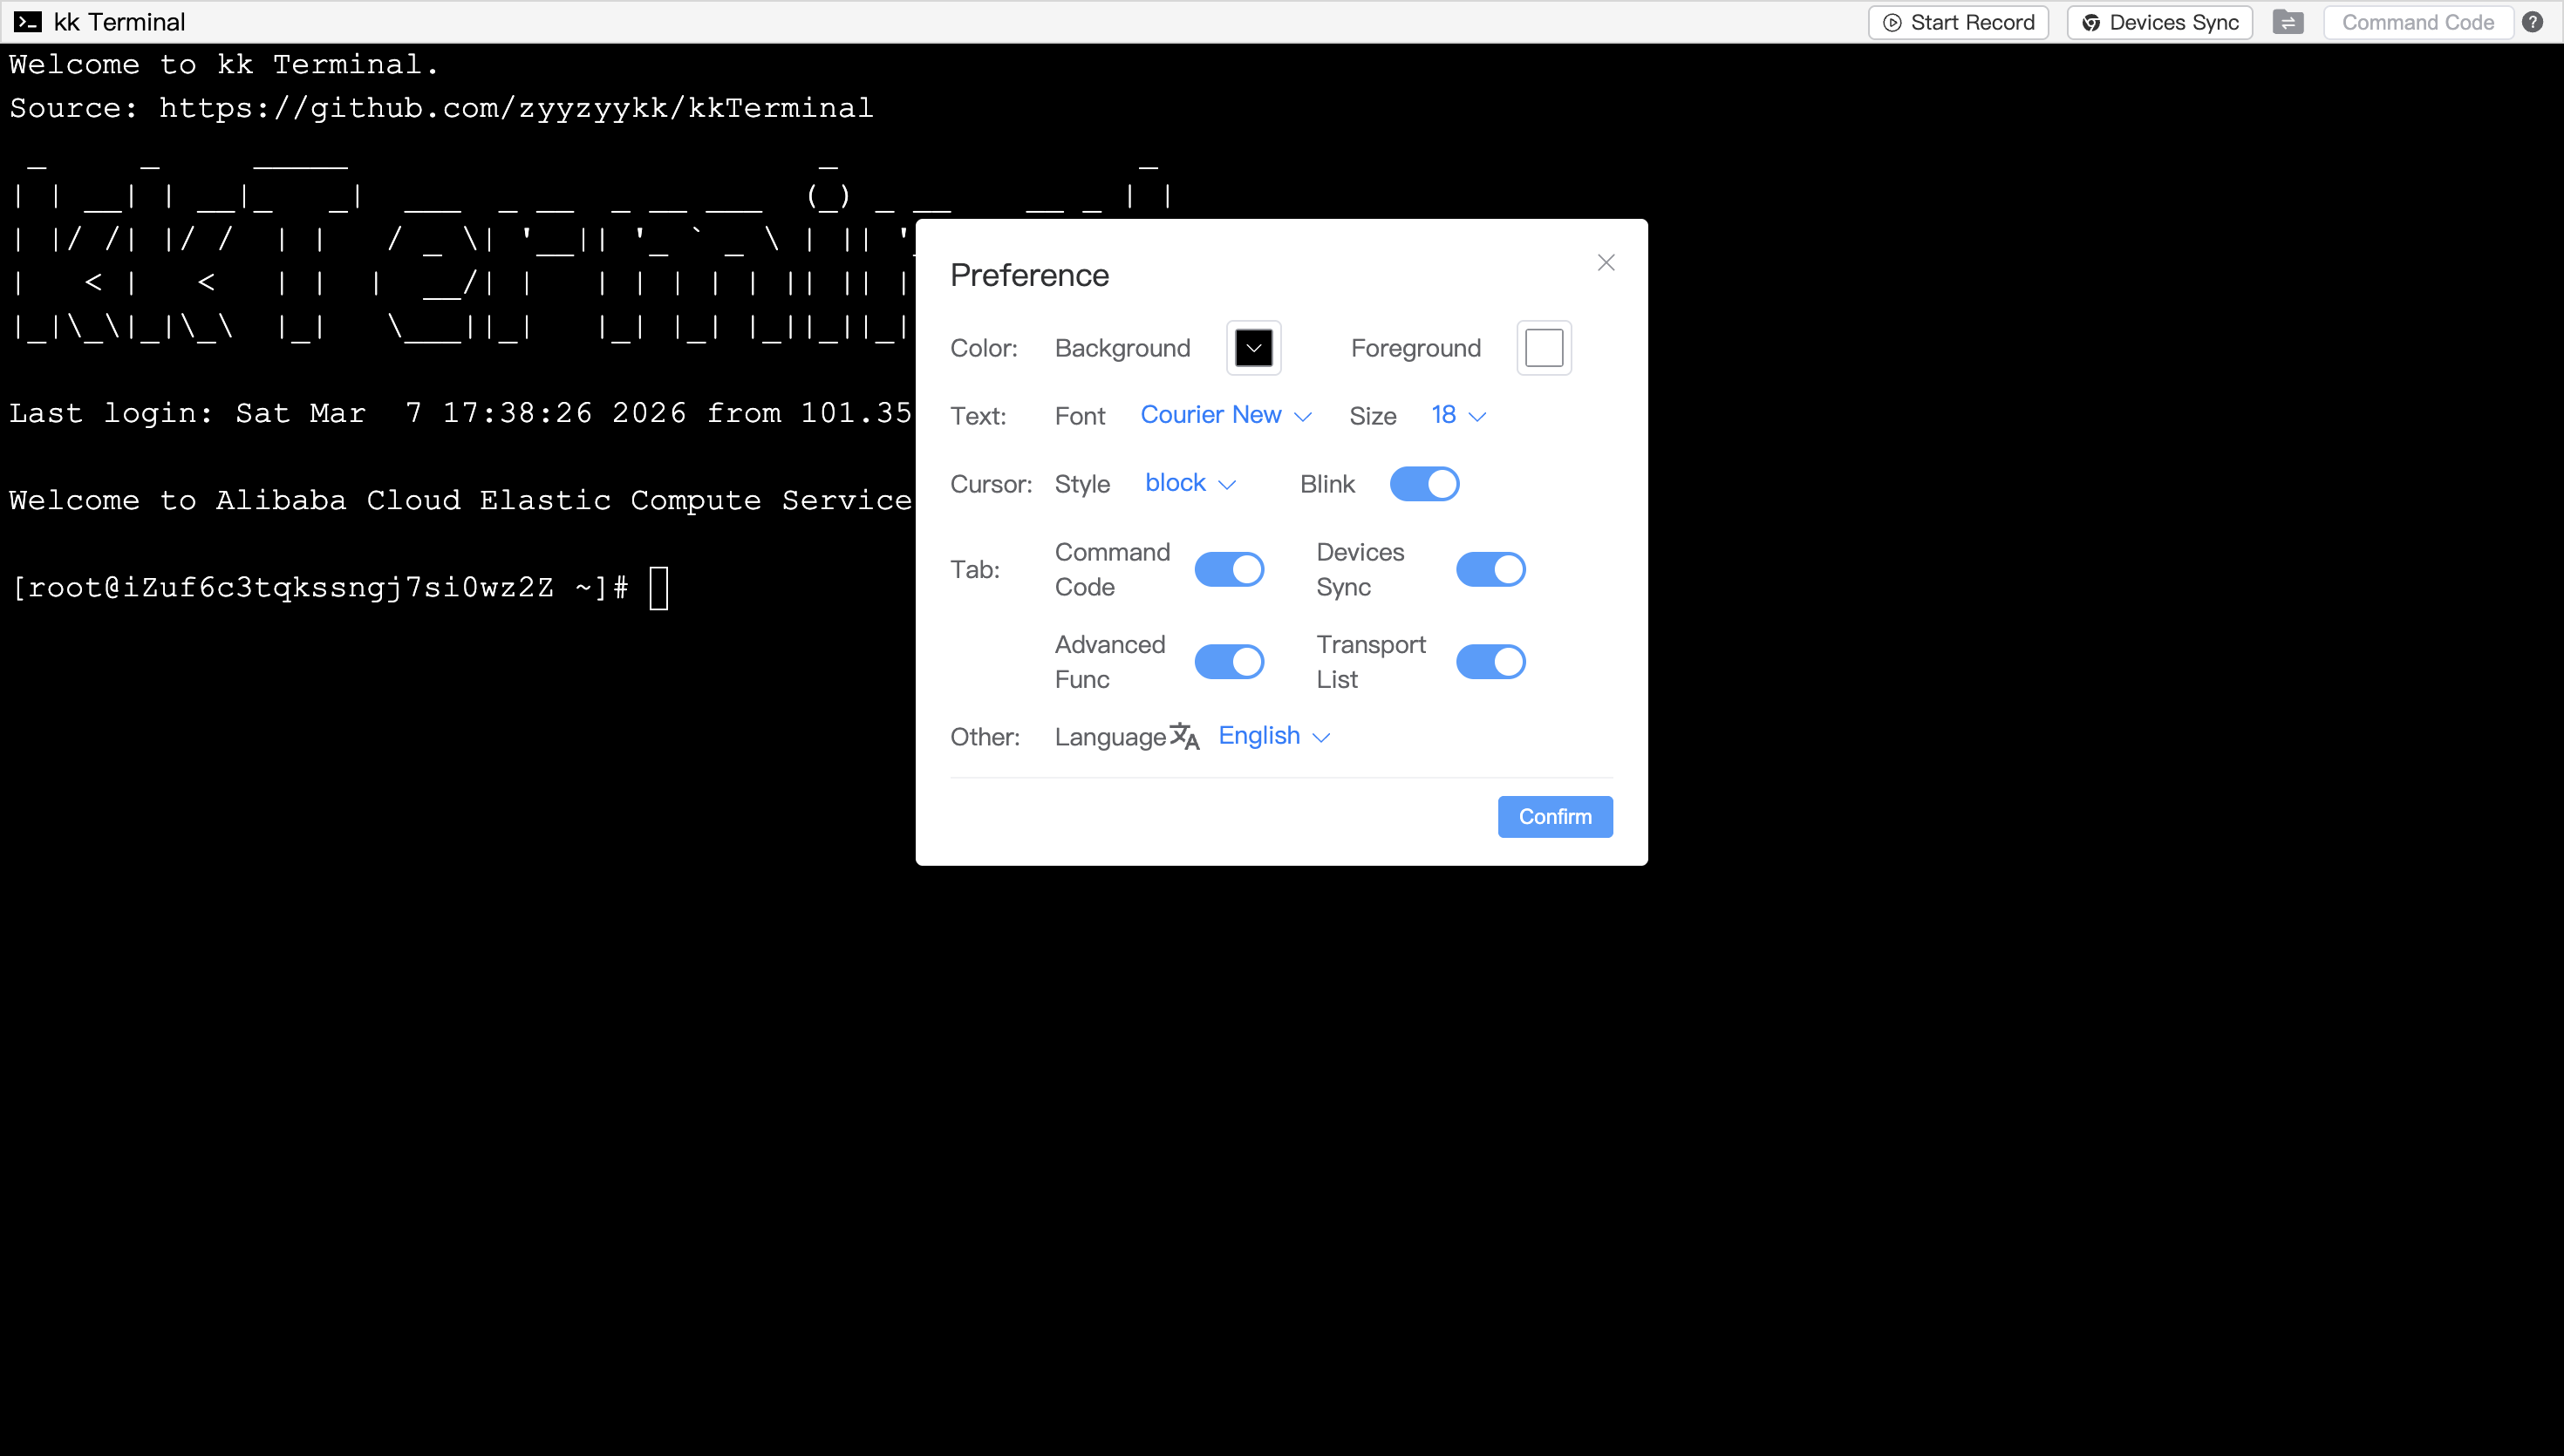The height and width of the screenshot is (1456, 2564).
Task: Turn off the Devices Sync toggle
Action: (1490, 569)
